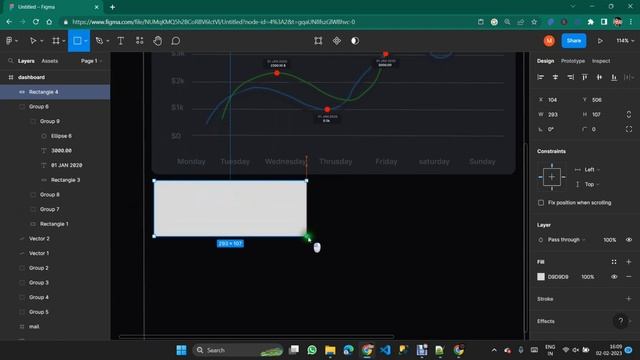
Task: Open Windows Start menu
Action: pos(181,350)
